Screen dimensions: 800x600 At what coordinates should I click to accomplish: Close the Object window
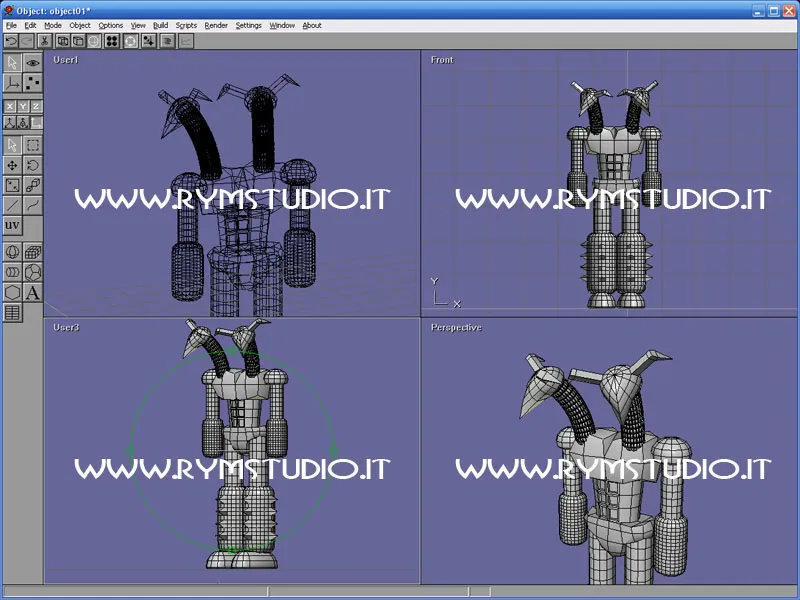[789, 10]
